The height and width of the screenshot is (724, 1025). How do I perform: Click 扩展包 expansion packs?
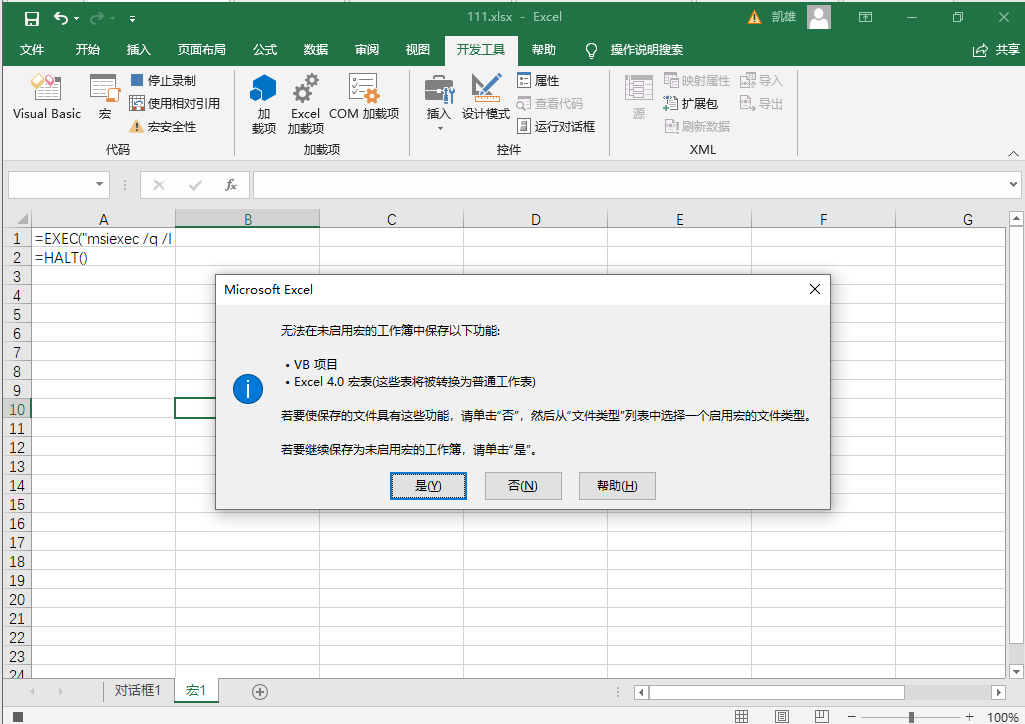pos(690,103)
